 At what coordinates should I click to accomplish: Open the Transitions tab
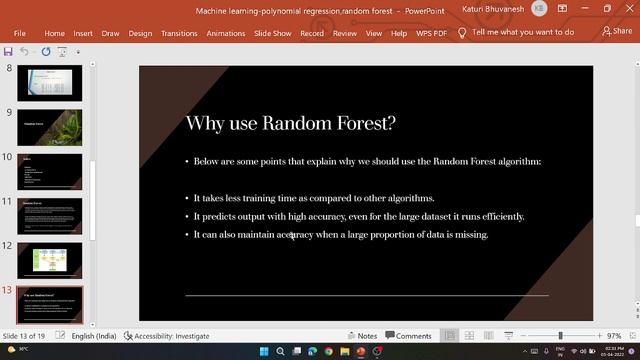(179, 33)
